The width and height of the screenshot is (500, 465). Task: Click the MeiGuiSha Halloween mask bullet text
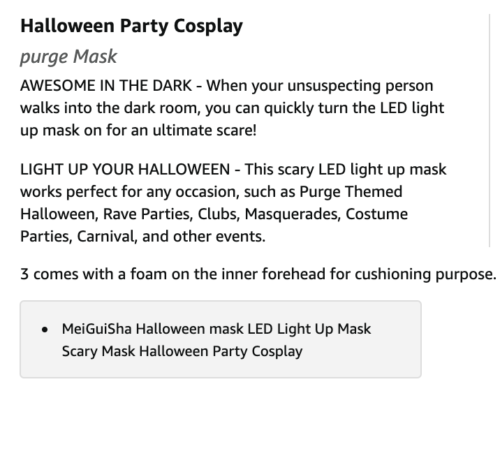216,340
